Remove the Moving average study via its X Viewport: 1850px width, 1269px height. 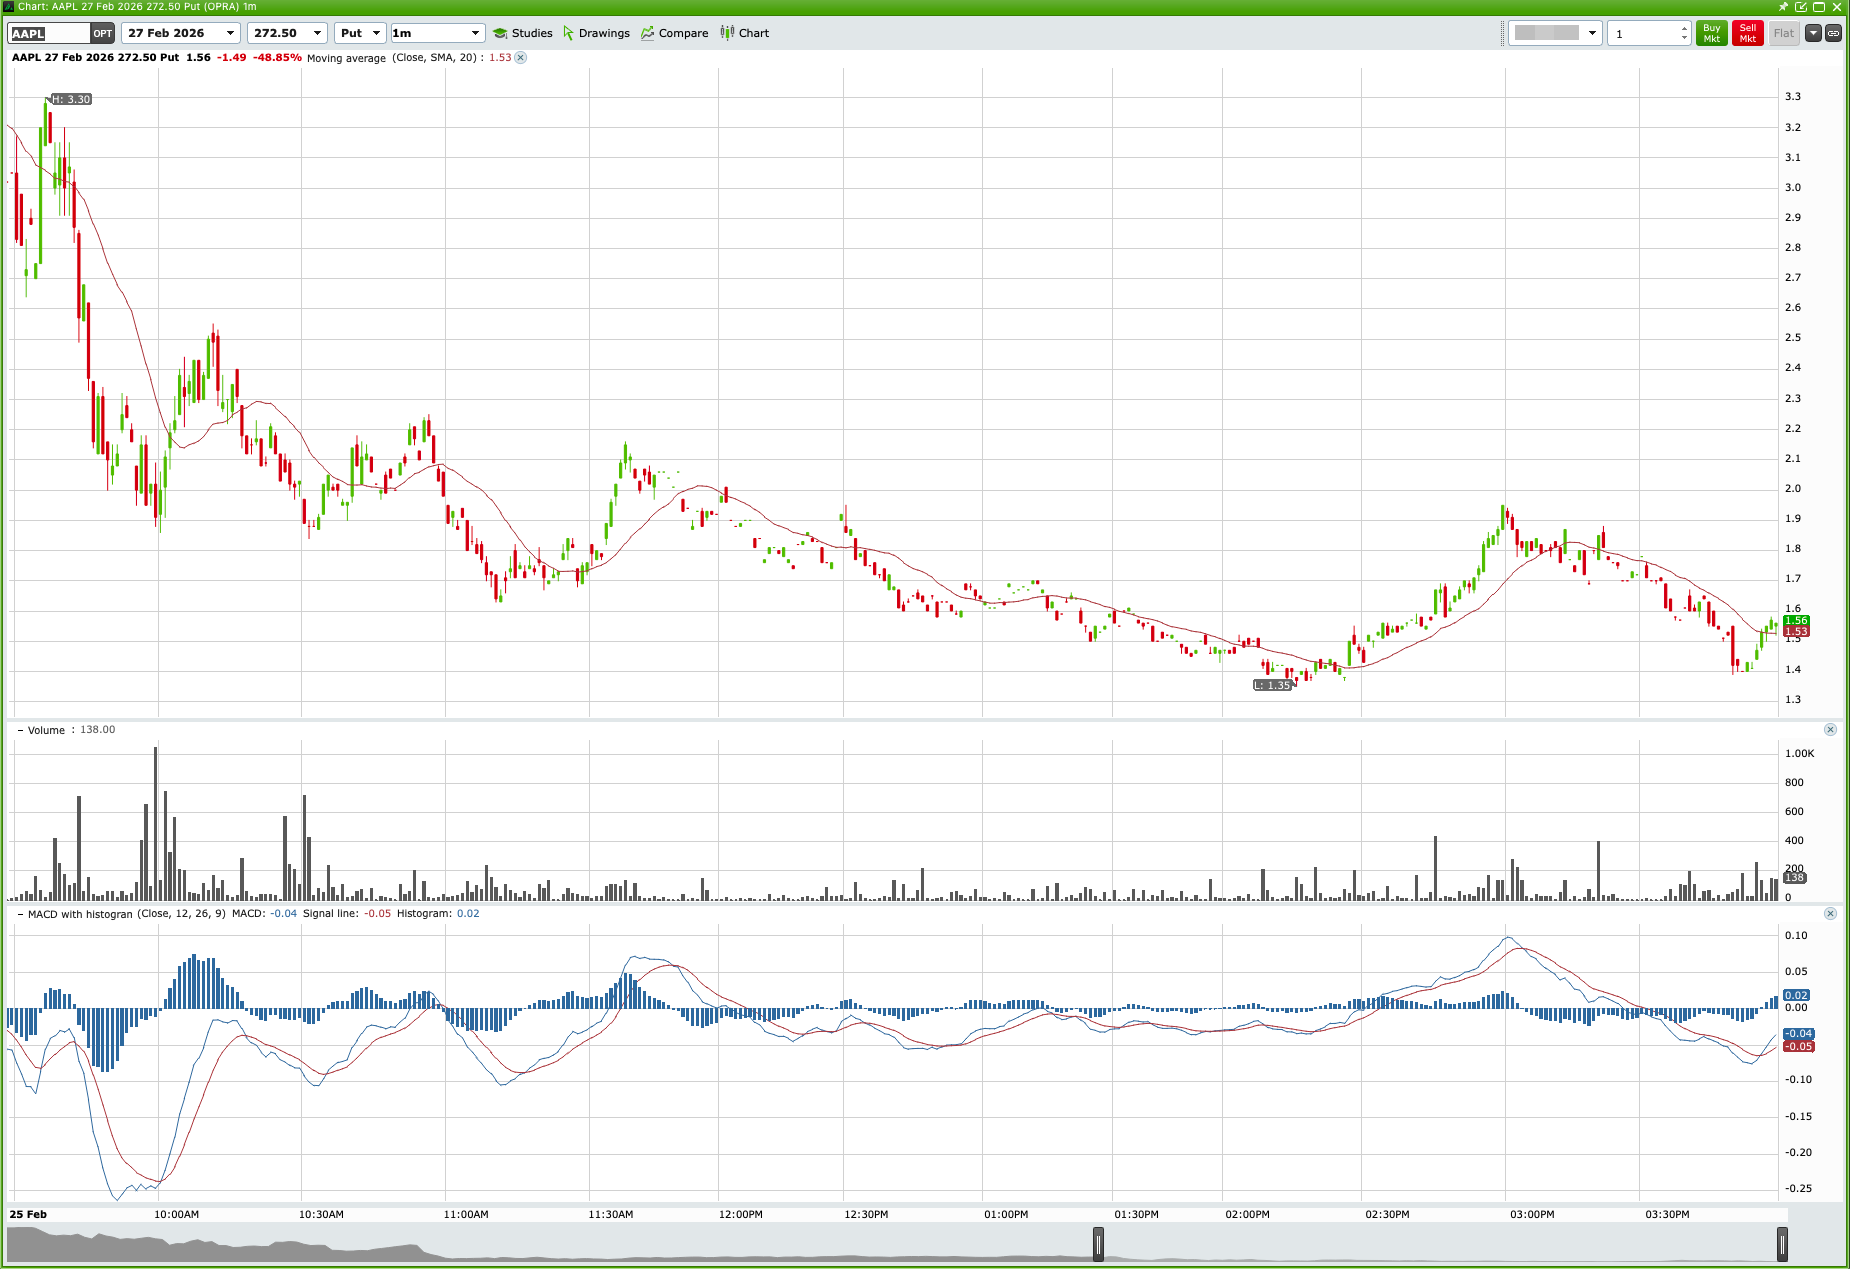(x=520, y=58)
